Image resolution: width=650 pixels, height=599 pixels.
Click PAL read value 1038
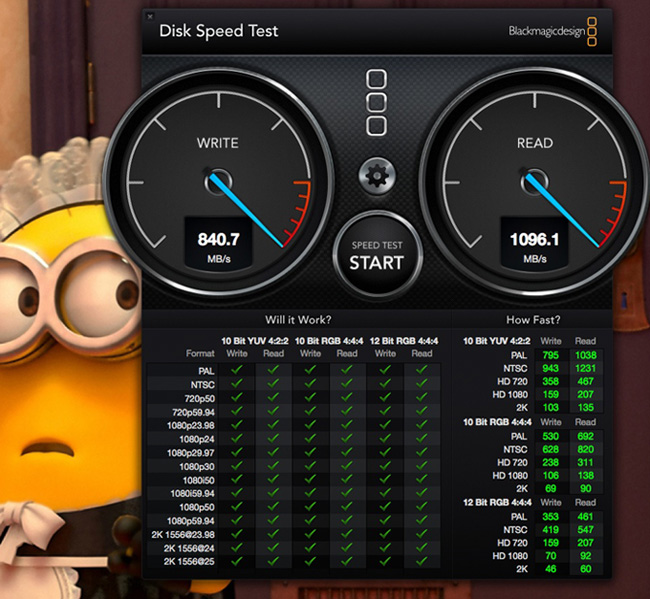click(x=586, y=355)
